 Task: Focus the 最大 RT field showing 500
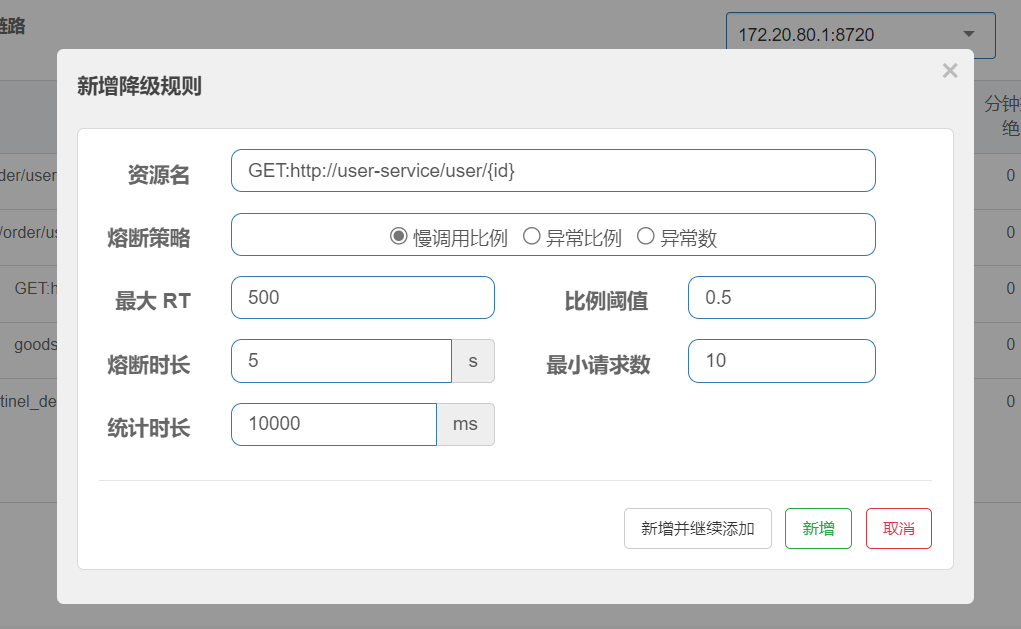coord(362,298)
